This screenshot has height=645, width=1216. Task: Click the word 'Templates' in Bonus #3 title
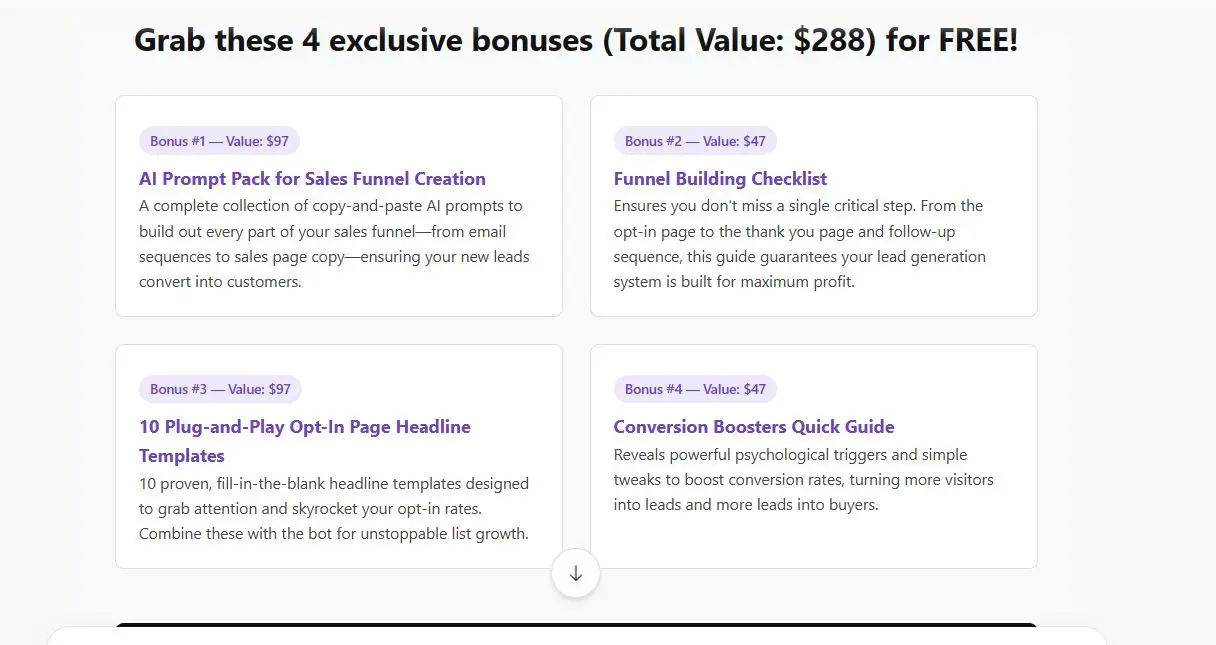tap(182, 456)
